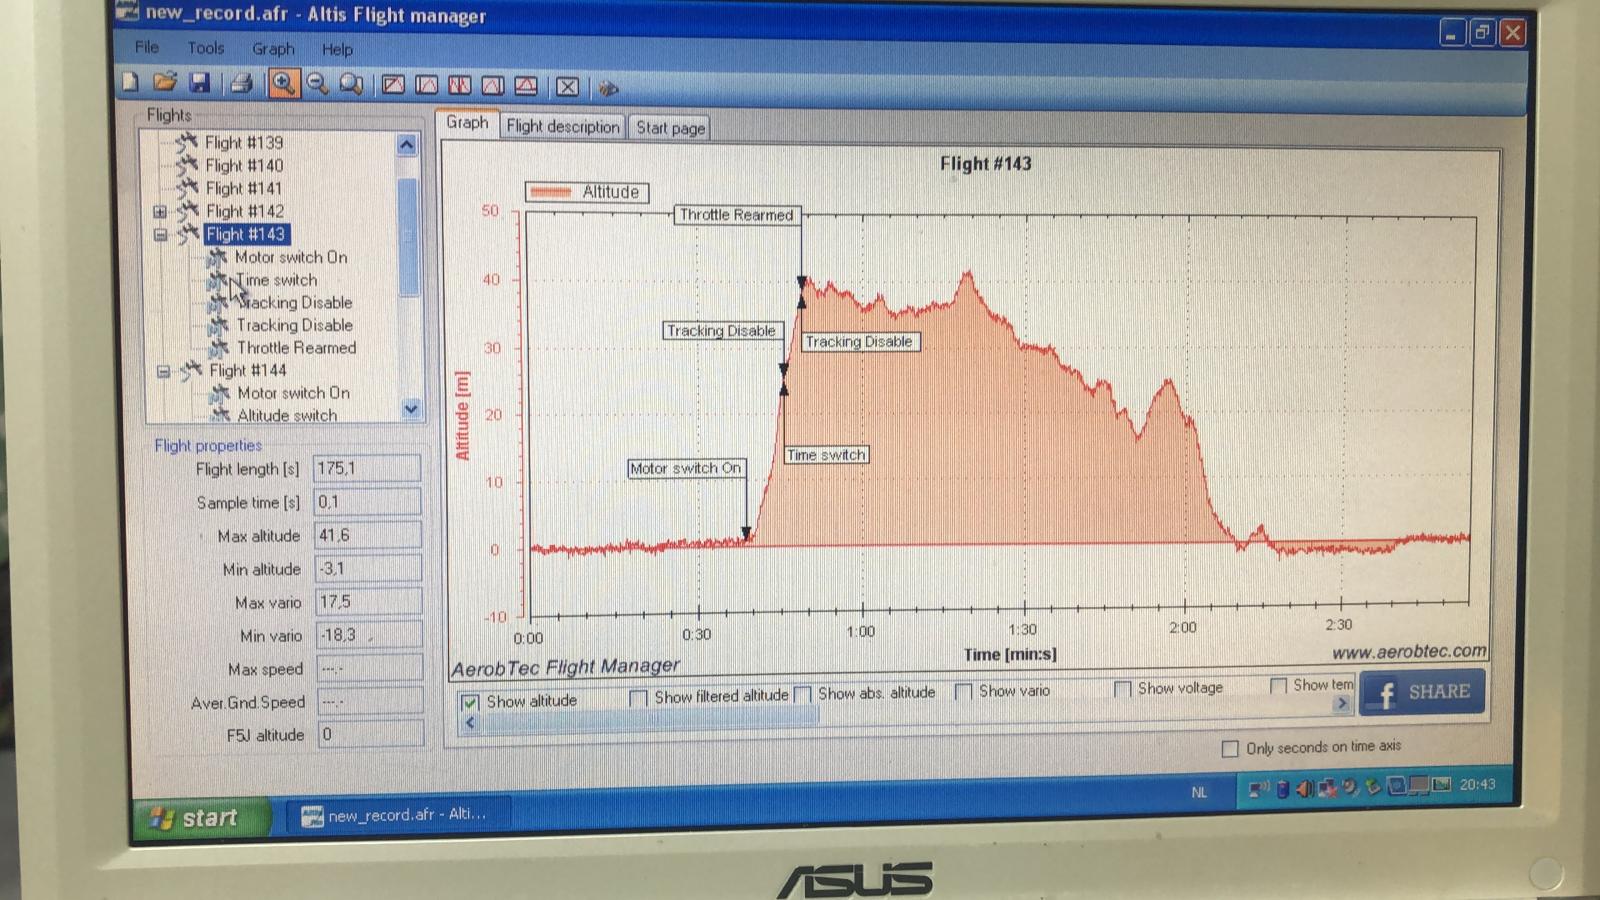Screen dimensions: 1600x900
Task: Click the Zoom fit magnifier icon
Action: (351, 84)
